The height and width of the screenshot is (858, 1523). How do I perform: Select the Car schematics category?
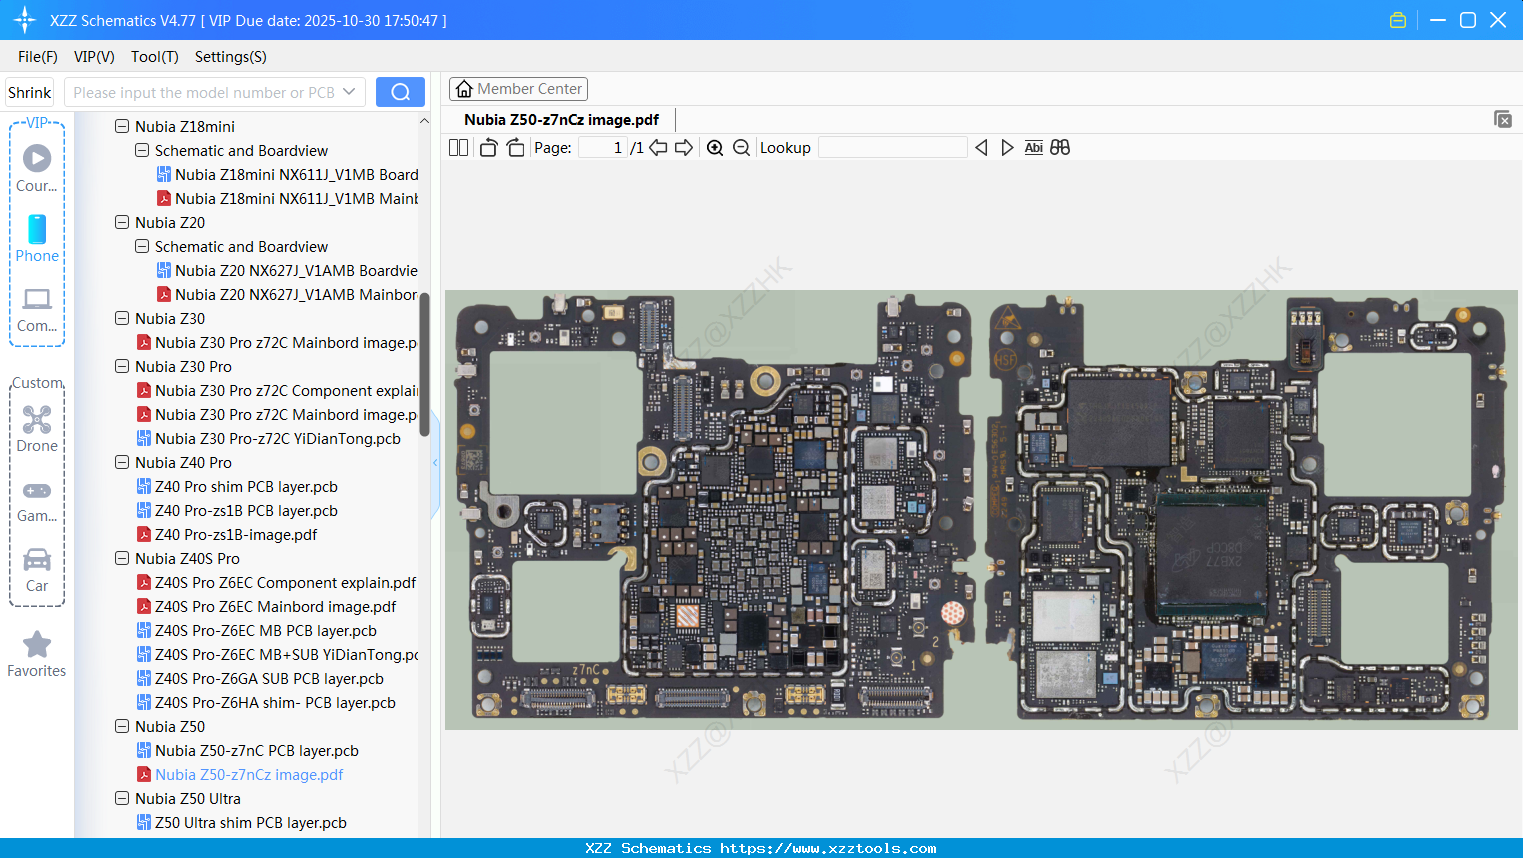point(36,560)
